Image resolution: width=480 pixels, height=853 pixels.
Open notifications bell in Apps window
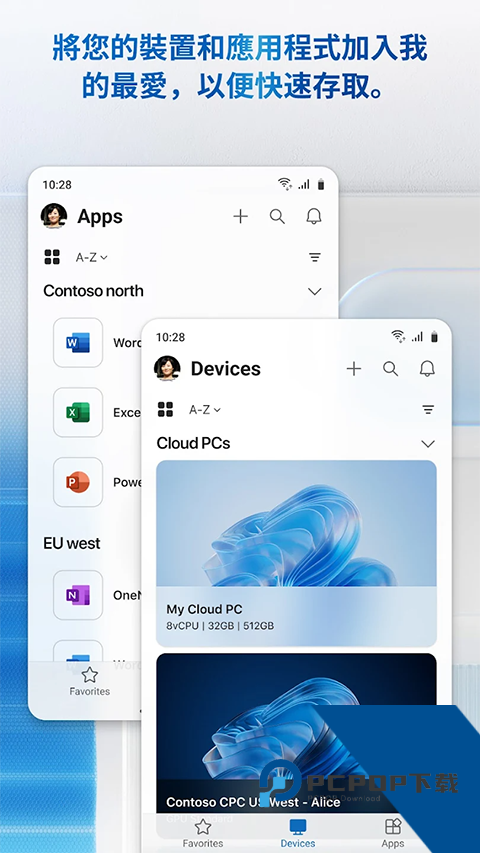coord(313,217)
